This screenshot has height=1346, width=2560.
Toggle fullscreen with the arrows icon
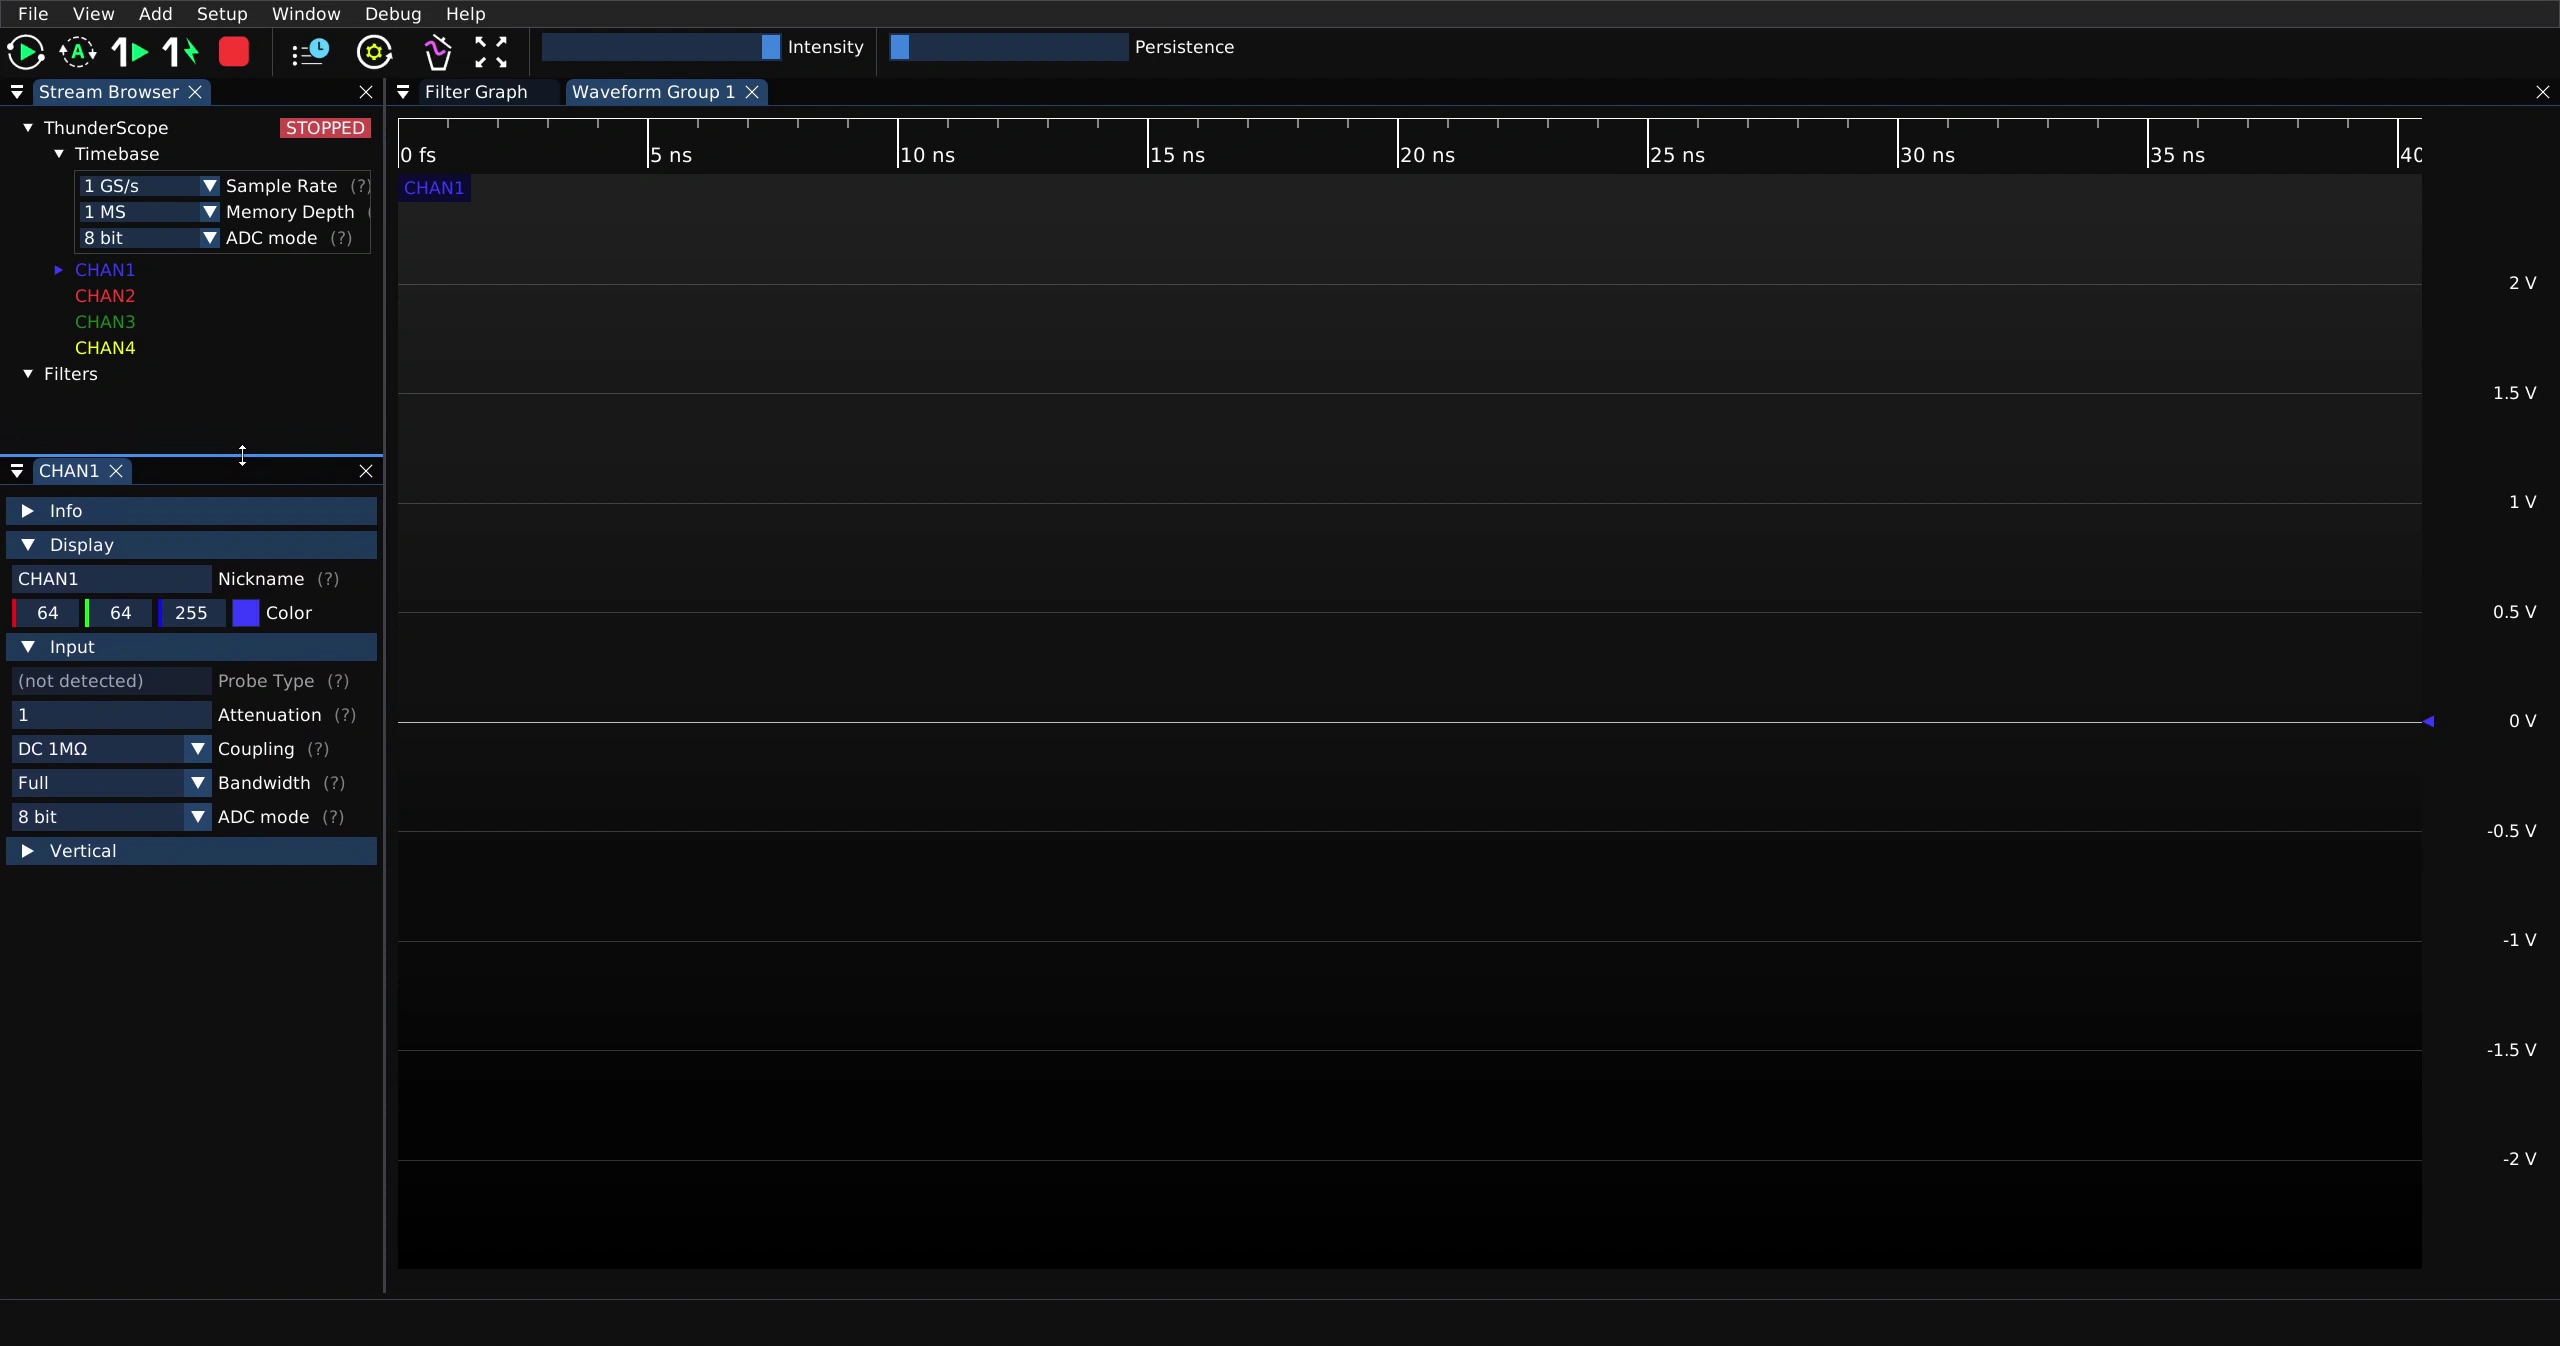pos(491,51)
